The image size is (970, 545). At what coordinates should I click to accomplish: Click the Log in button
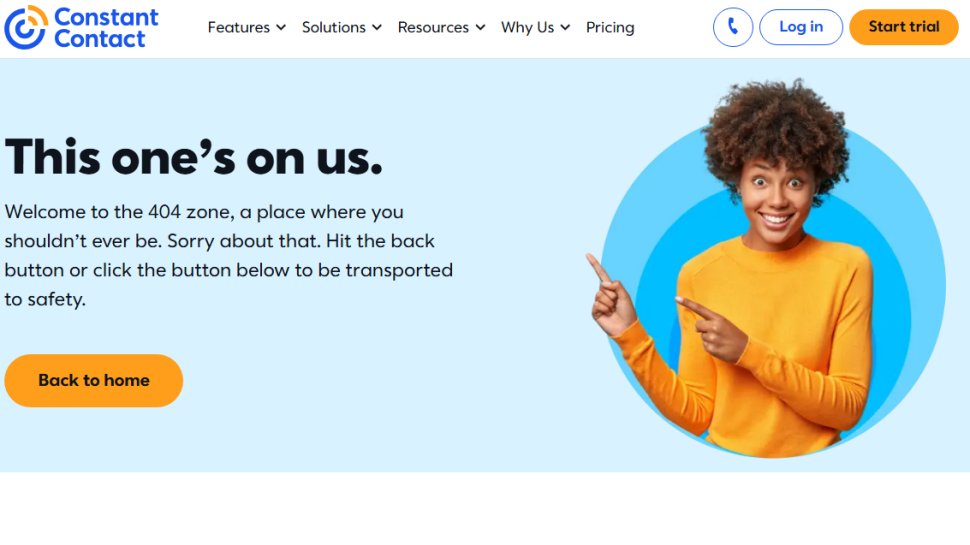tap(800, 27)
